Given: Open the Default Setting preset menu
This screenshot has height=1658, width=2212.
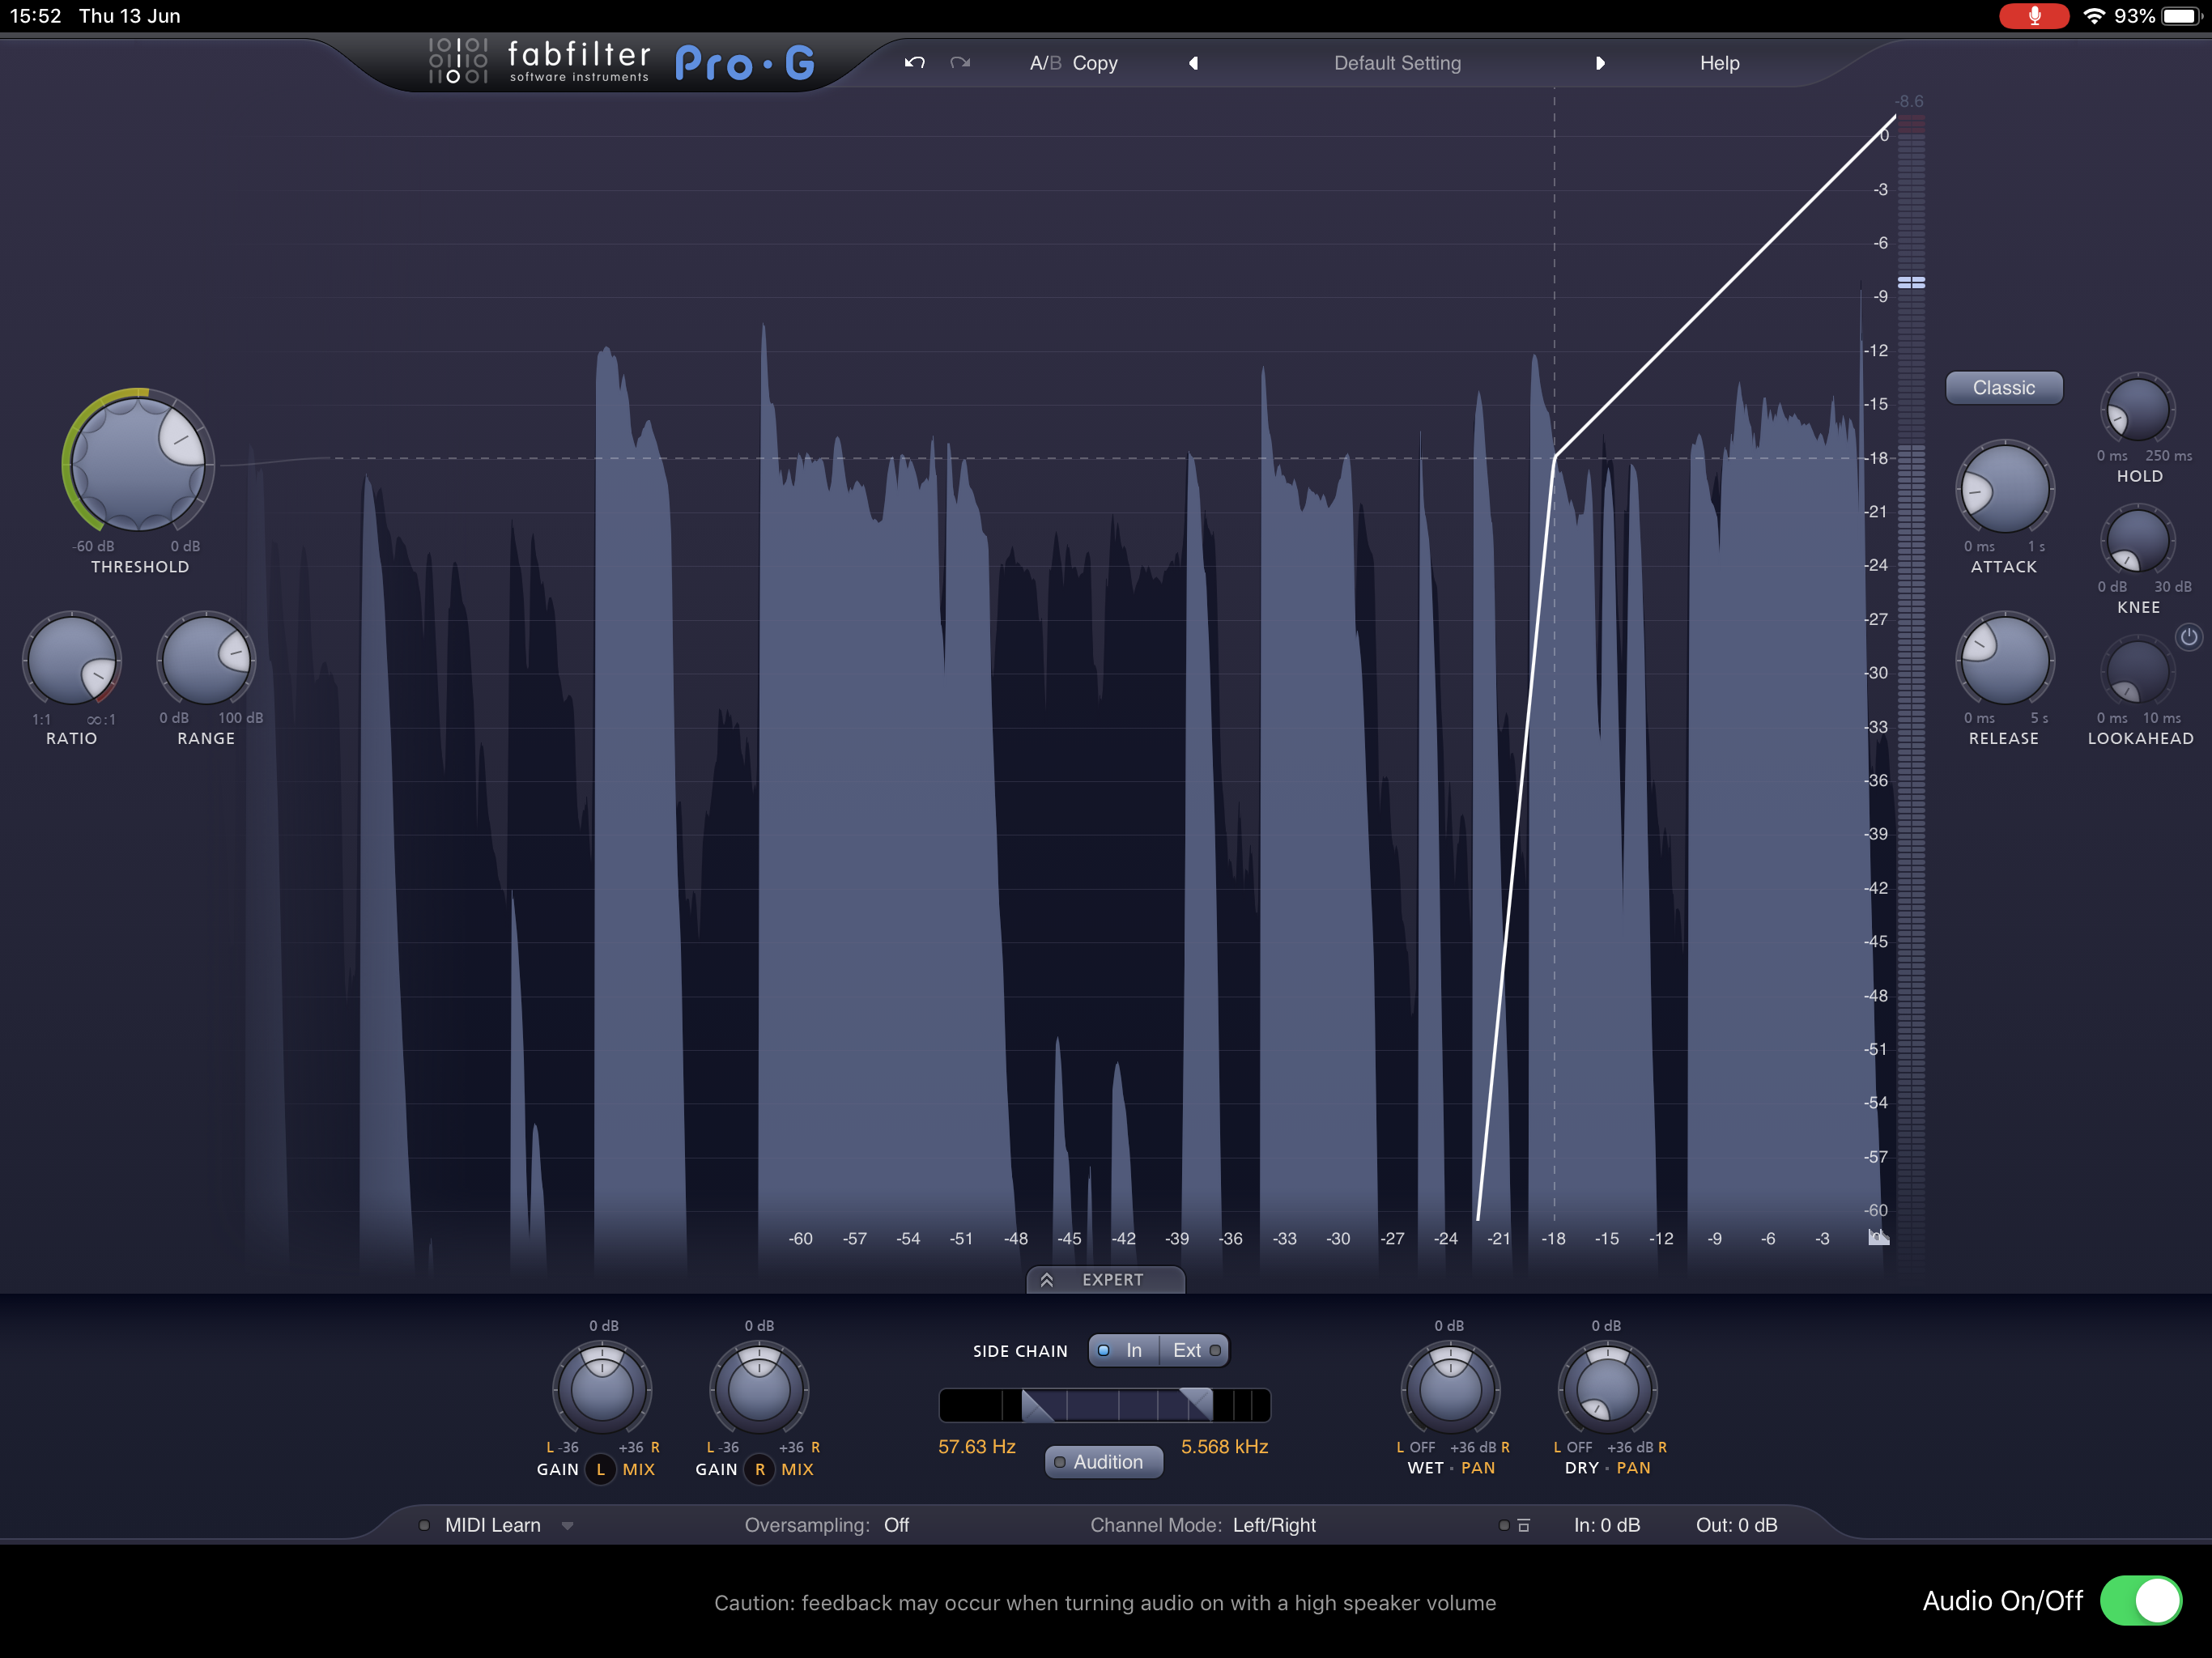Looking at the screenshot, I should tap(1397, 63).
